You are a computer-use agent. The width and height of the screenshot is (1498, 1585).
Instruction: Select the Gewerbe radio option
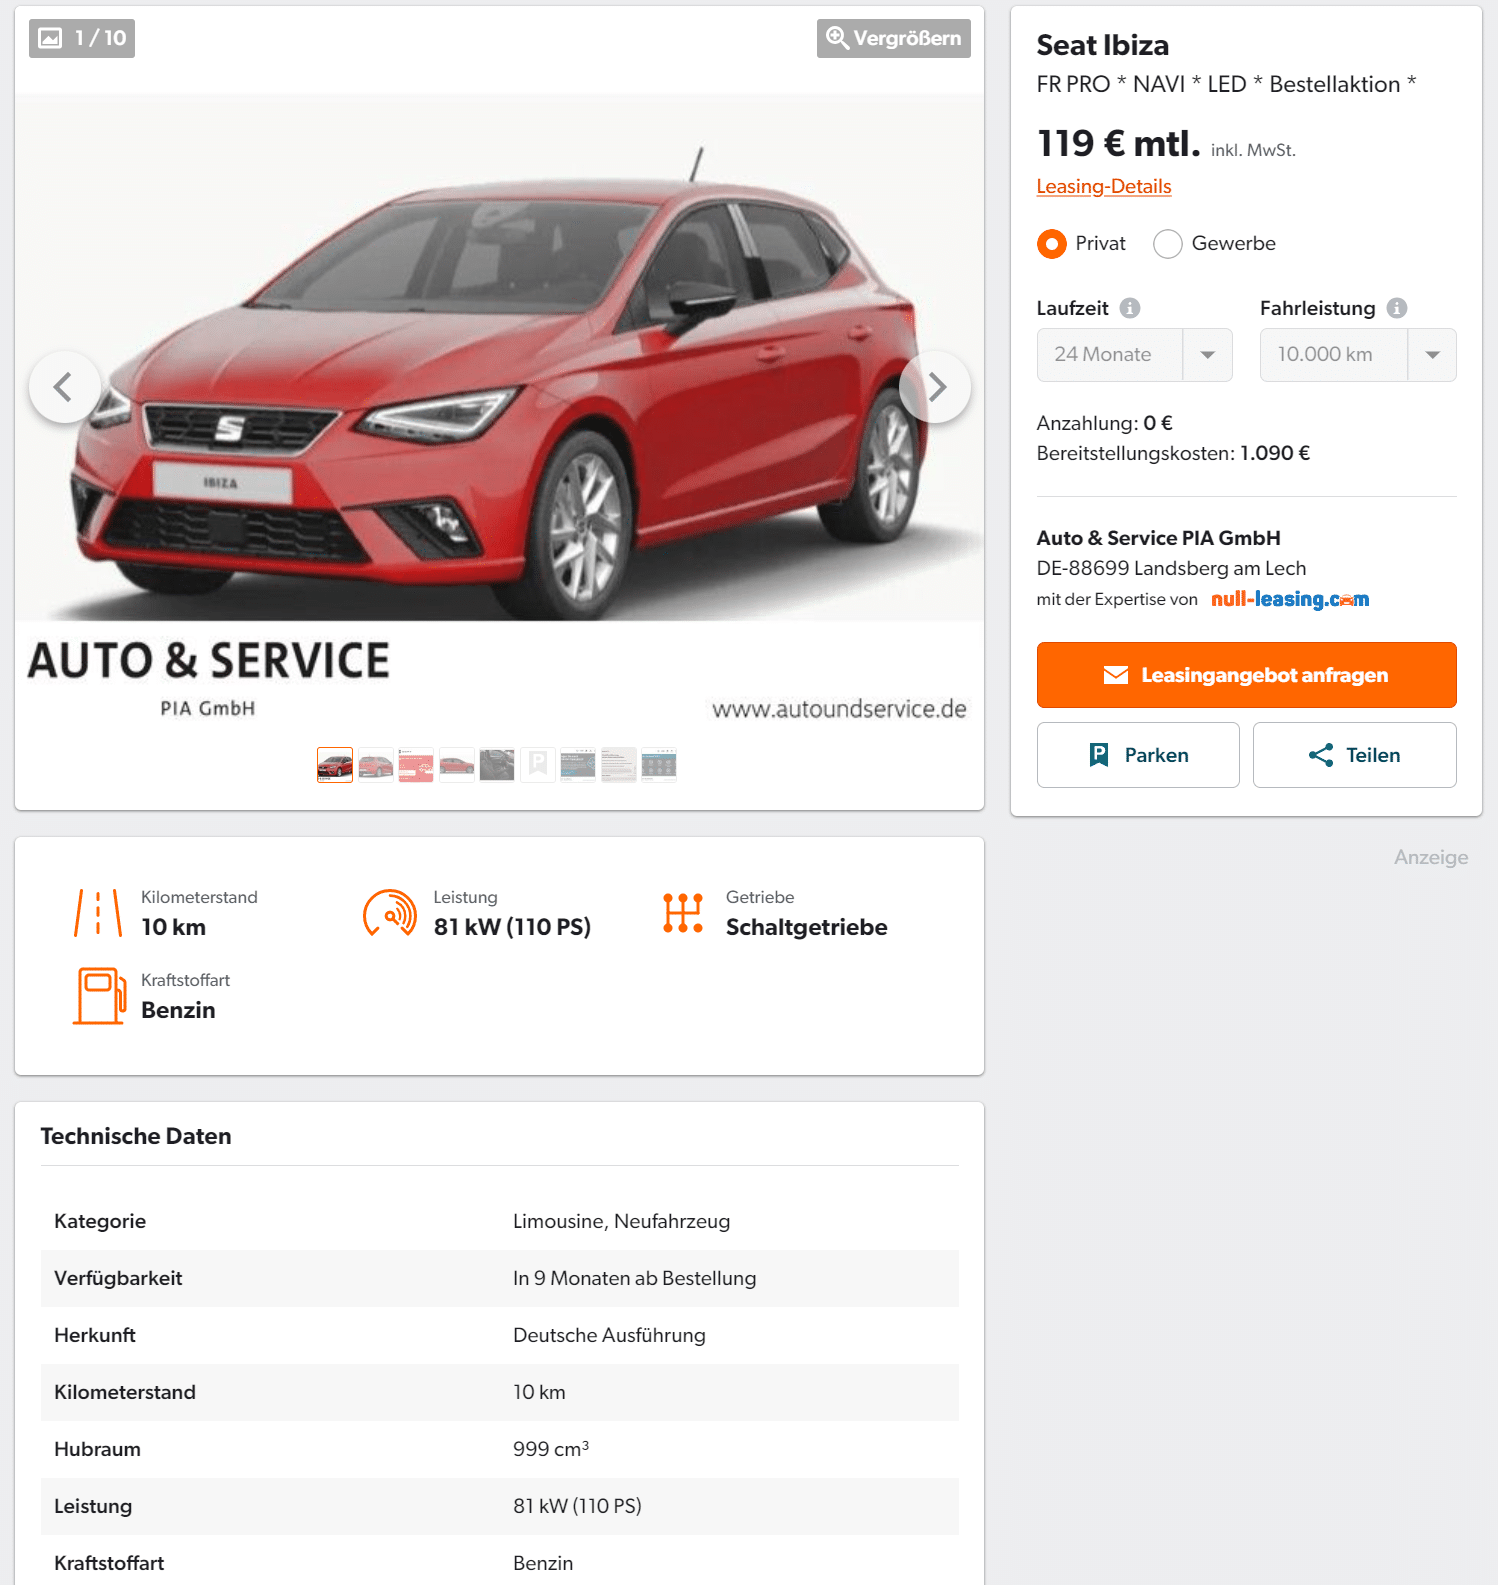click(x=1168, y=244)
